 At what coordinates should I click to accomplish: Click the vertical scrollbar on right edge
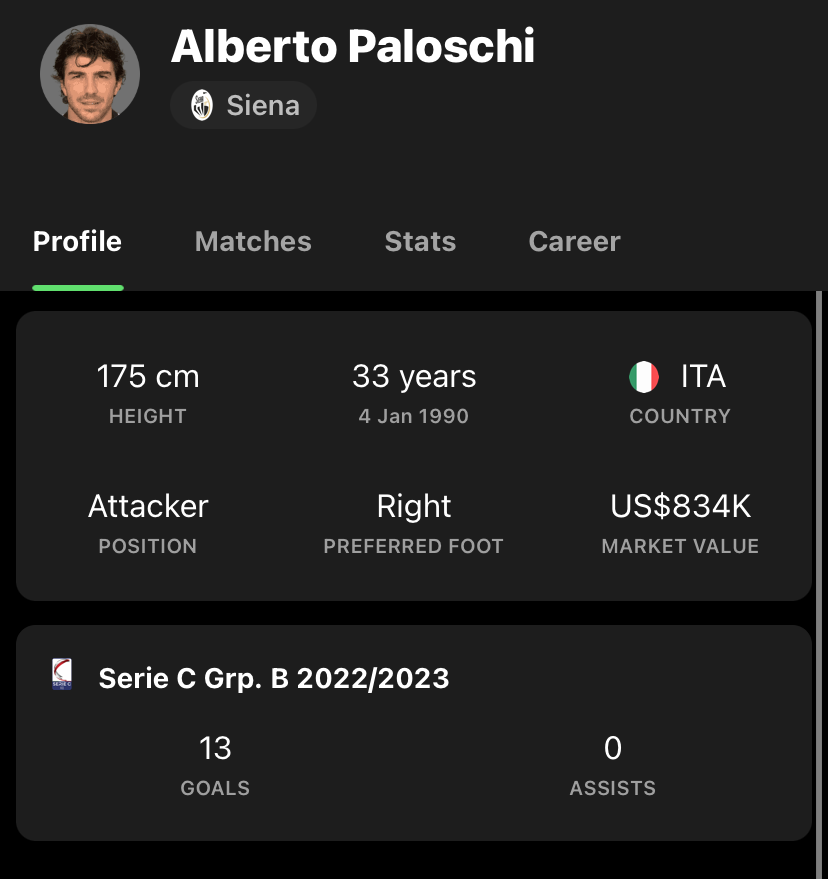[819, 585]
